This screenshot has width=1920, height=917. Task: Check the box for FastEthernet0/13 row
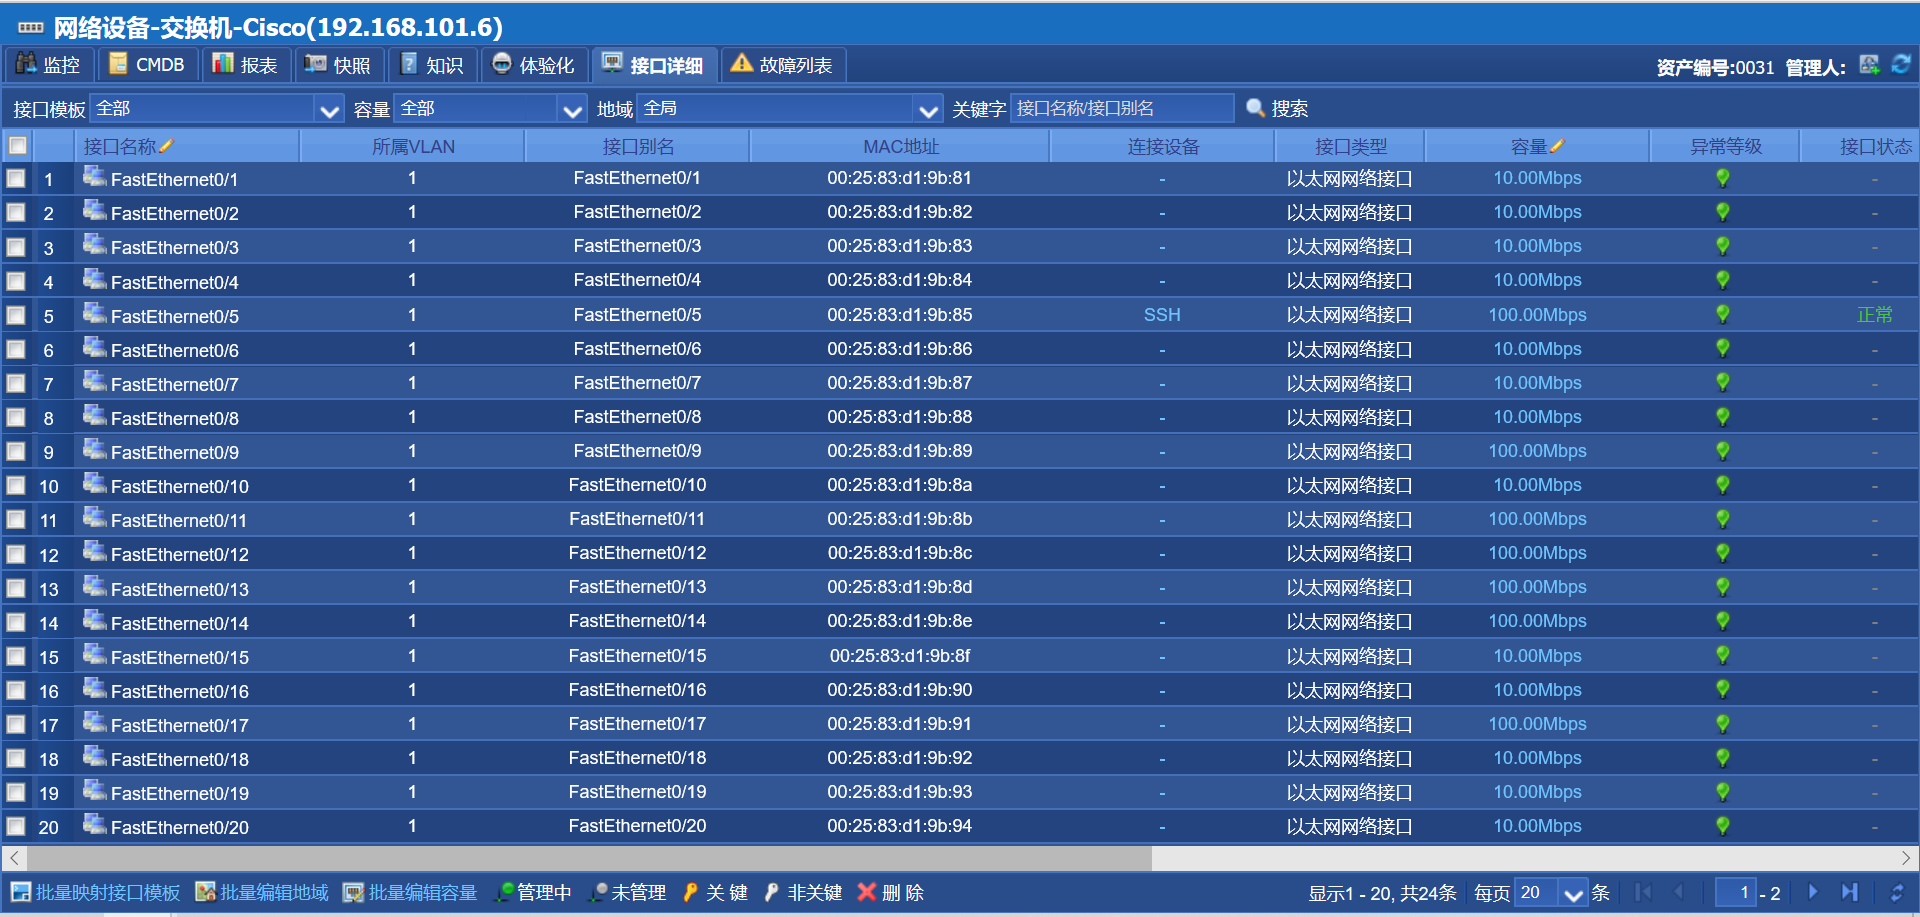16,588
